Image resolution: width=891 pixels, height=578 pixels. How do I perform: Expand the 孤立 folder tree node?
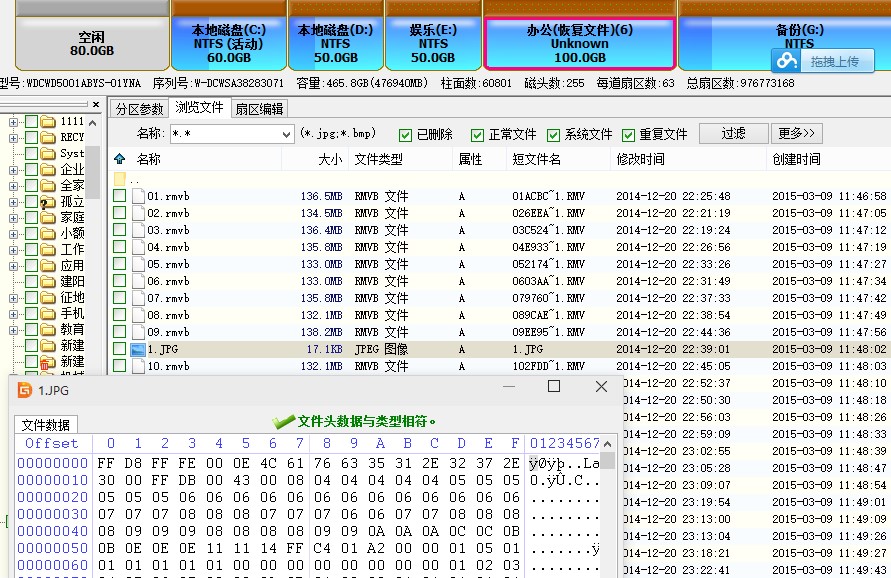pos(14,202)
